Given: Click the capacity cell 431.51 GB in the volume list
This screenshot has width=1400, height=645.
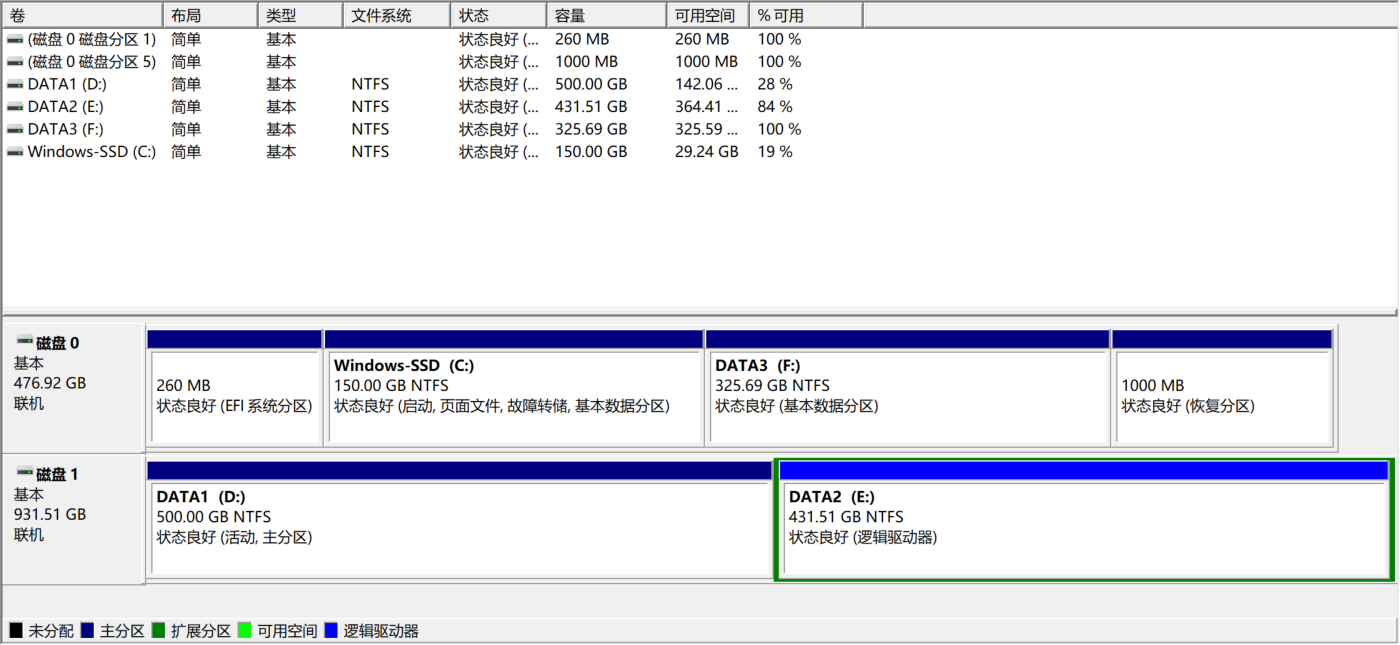Looking at the screenshot, I should pyautogui.click(x=591, y=107).
